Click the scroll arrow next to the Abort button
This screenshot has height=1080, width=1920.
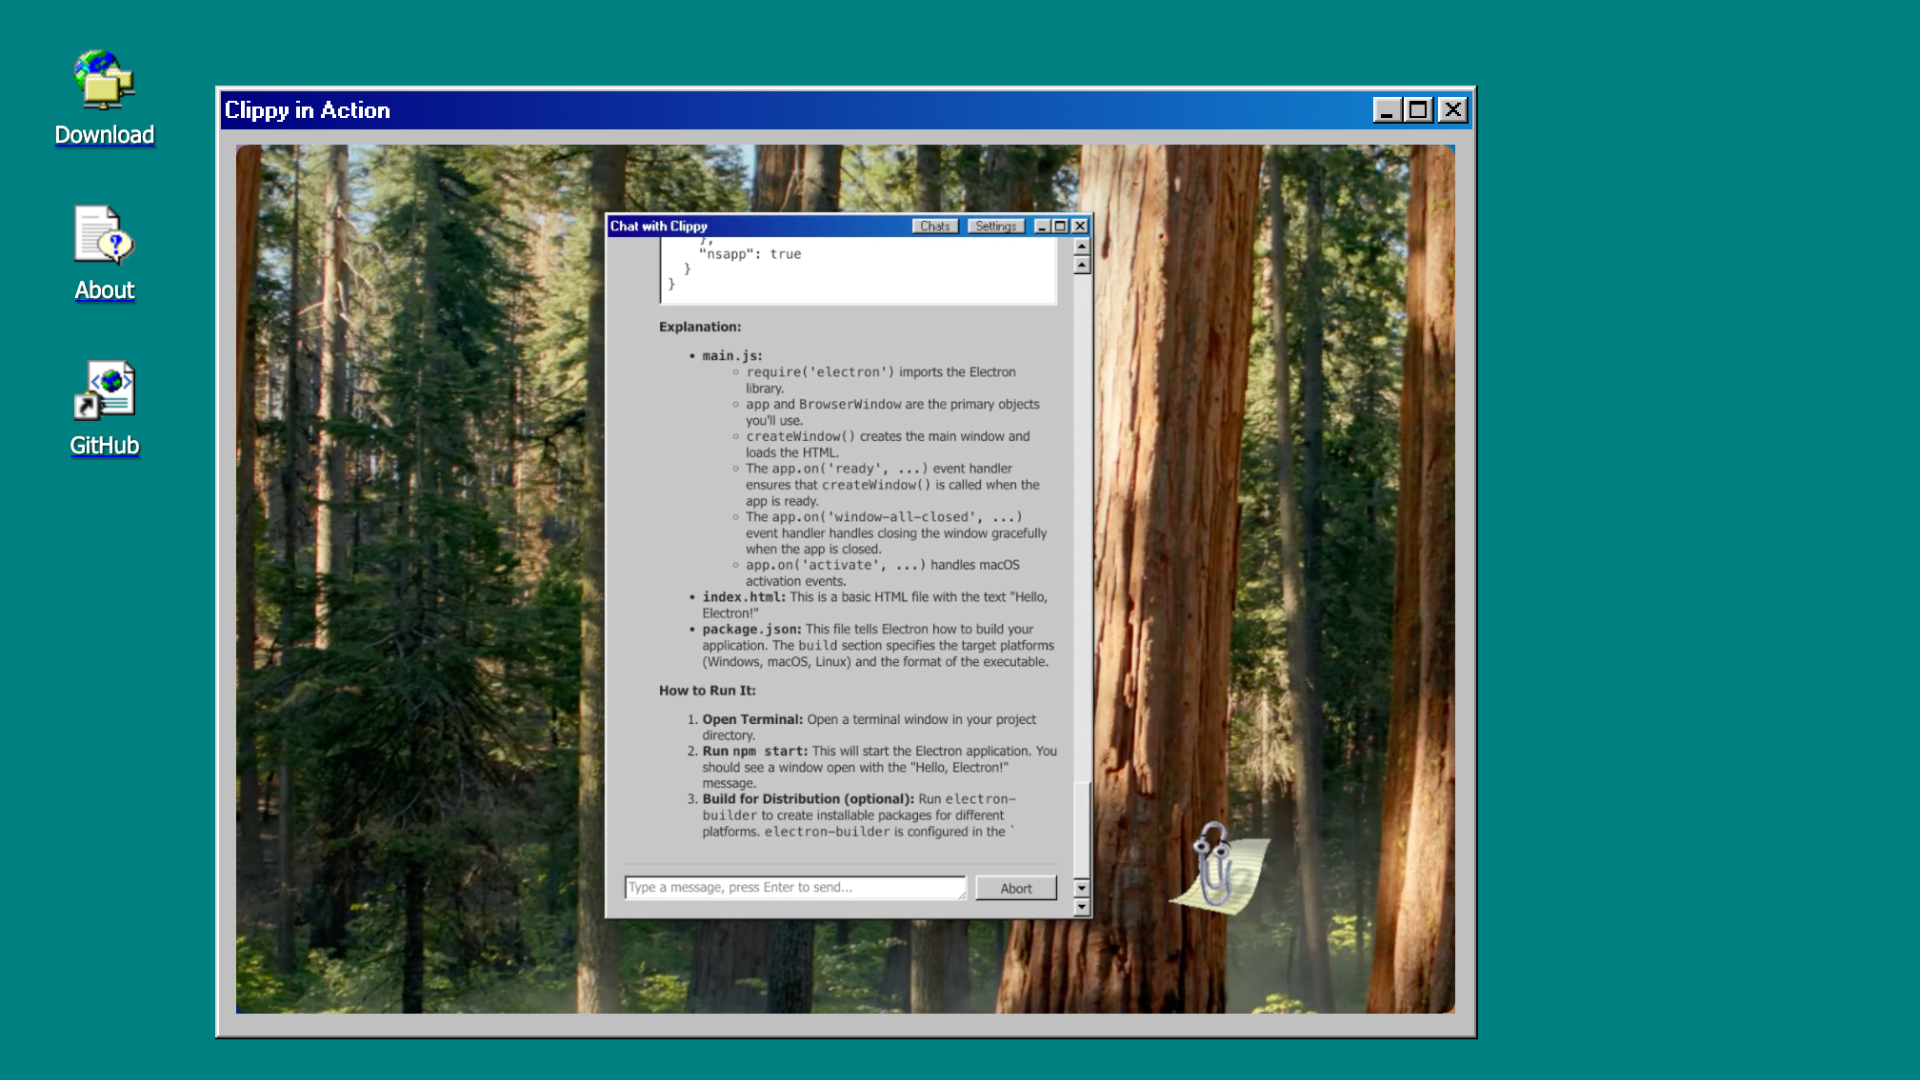[x=1081, y=887]
